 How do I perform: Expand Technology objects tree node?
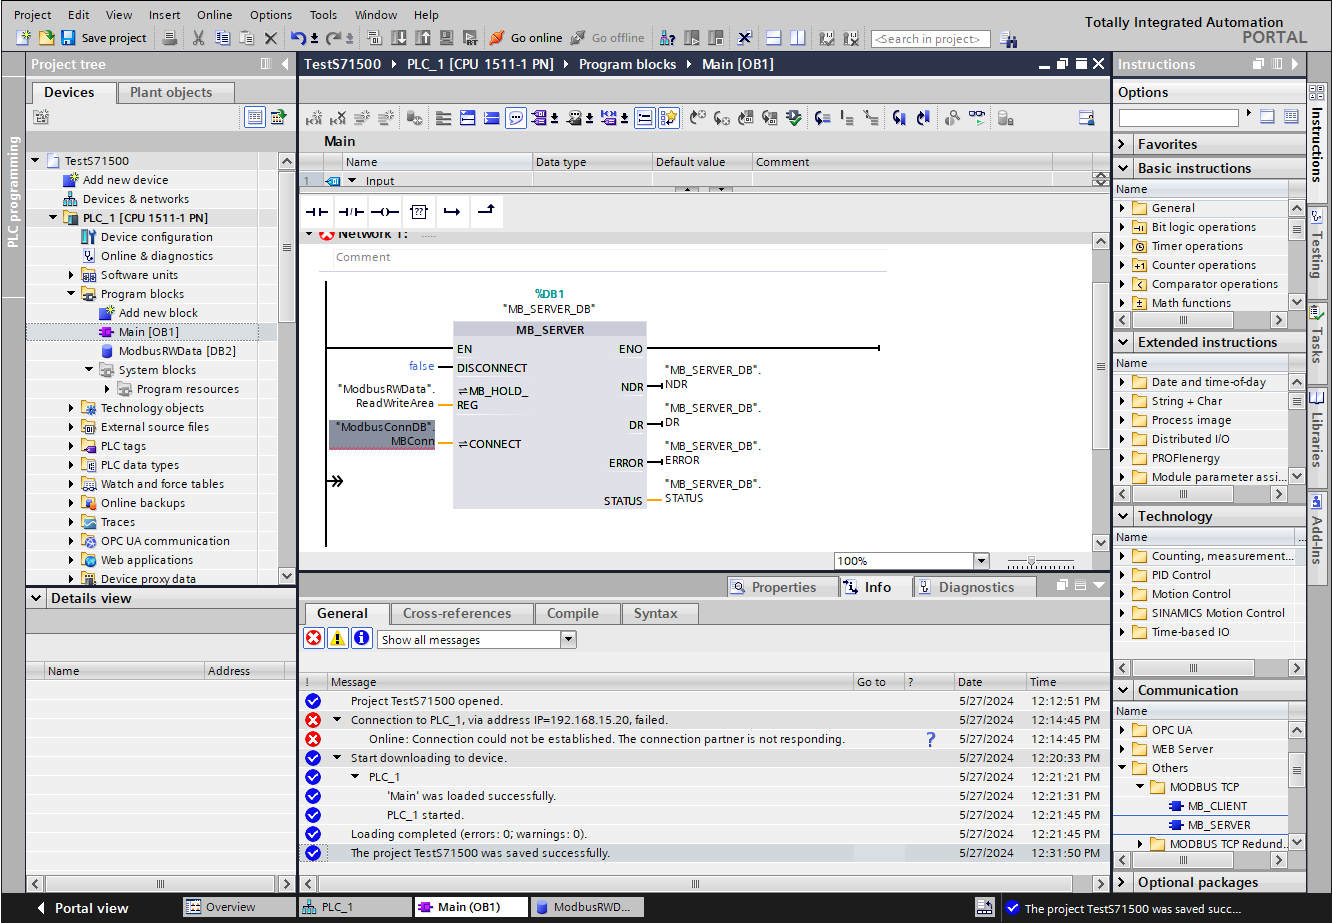tap(72, 408)
